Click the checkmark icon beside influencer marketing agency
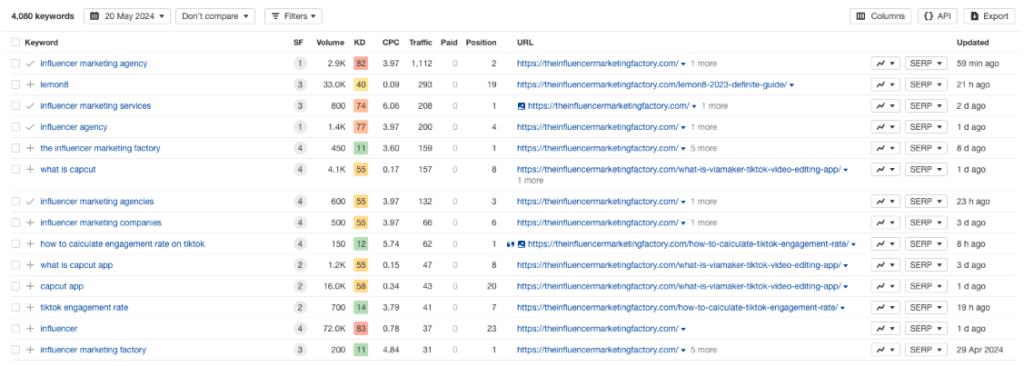The height and width of the screenshot is (366, 1024). (x=30, y=63)
